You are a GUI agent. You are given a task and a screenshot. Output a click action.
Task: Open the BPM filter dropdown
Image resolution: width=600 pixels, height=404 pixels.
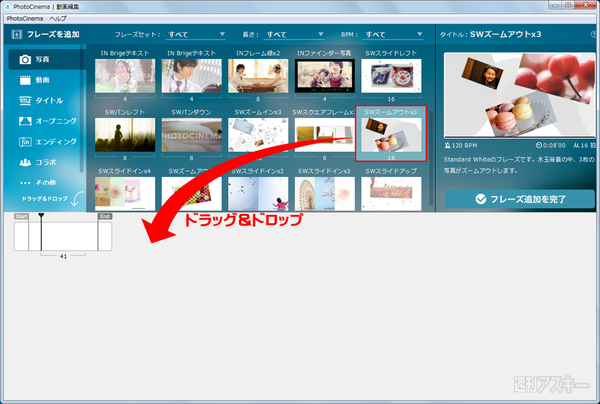tap(393, 34)
